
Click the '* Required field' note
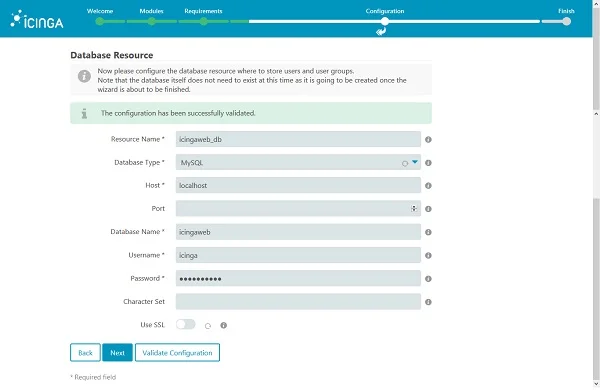pos(93,377)
